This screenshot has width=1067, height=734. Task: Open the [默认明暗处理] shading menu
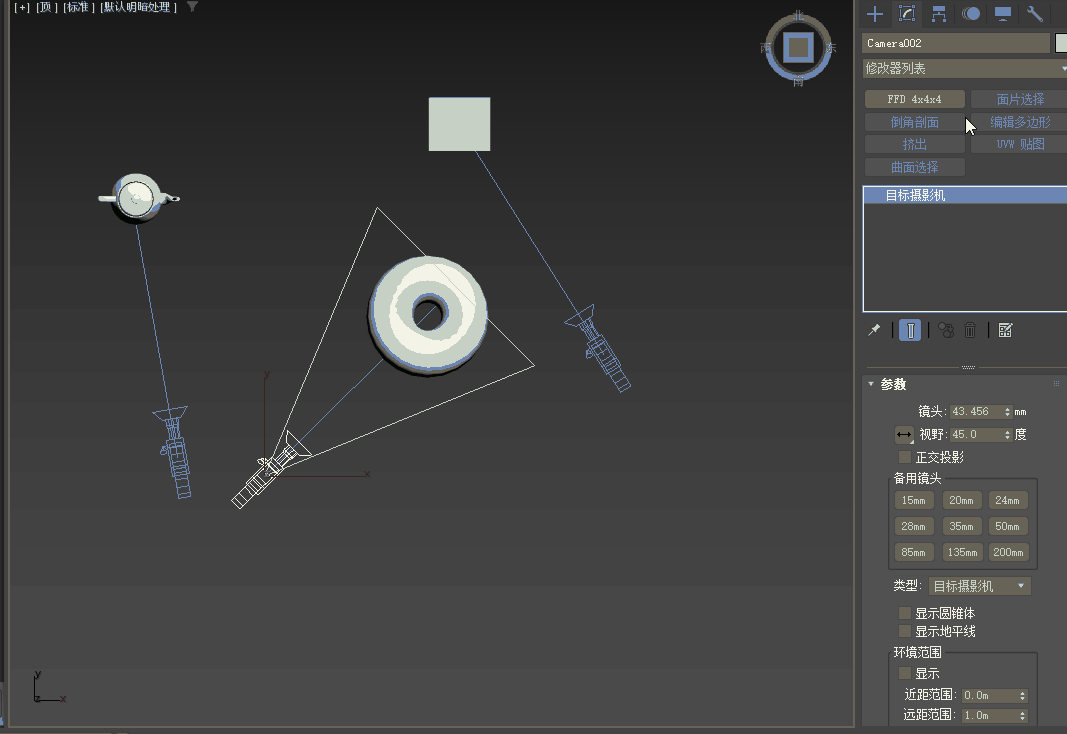(x=138, y=7)
